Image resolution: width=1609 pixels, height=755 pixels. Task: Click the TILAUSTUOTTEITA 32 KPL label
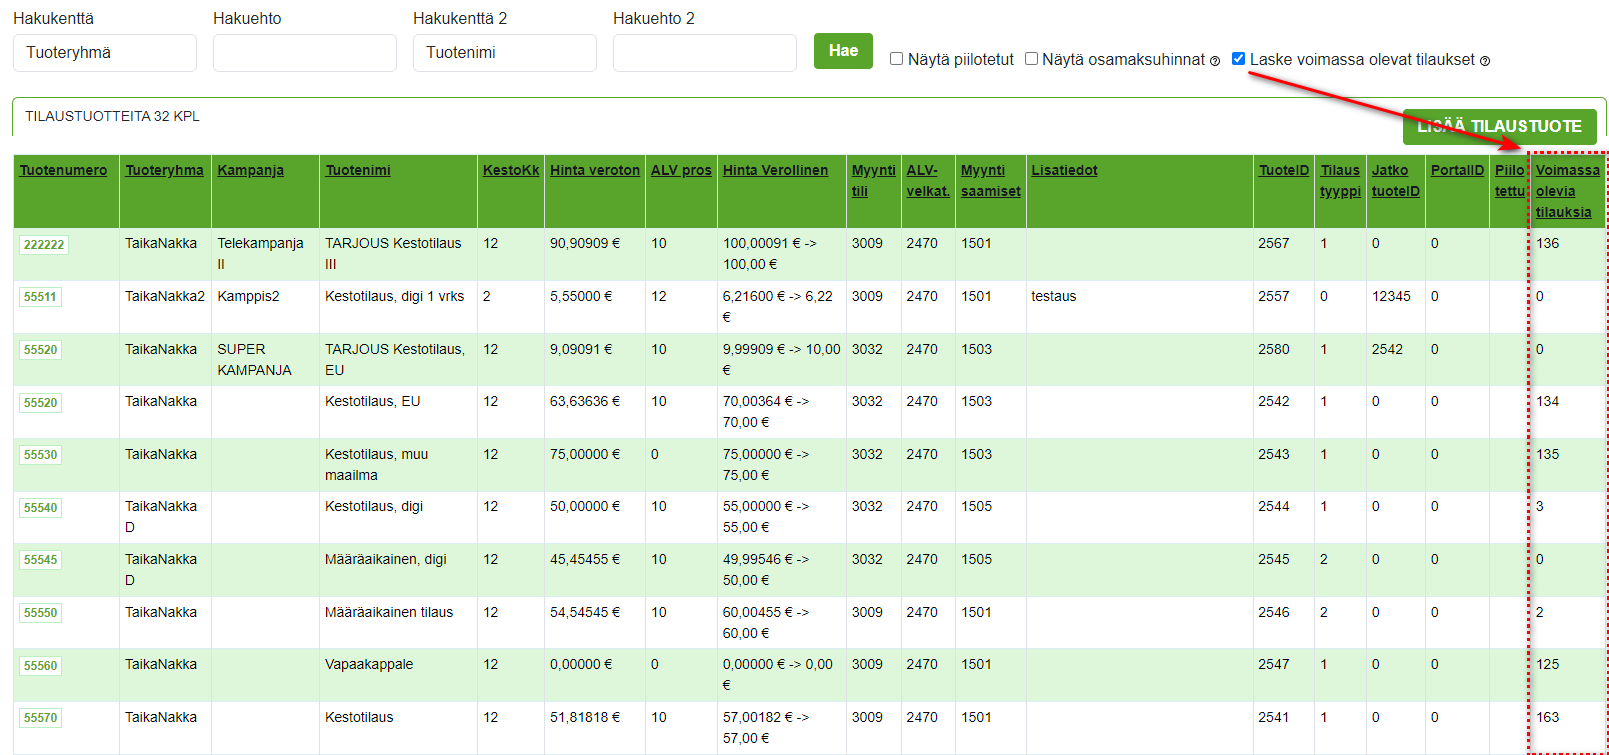[112, 116]
